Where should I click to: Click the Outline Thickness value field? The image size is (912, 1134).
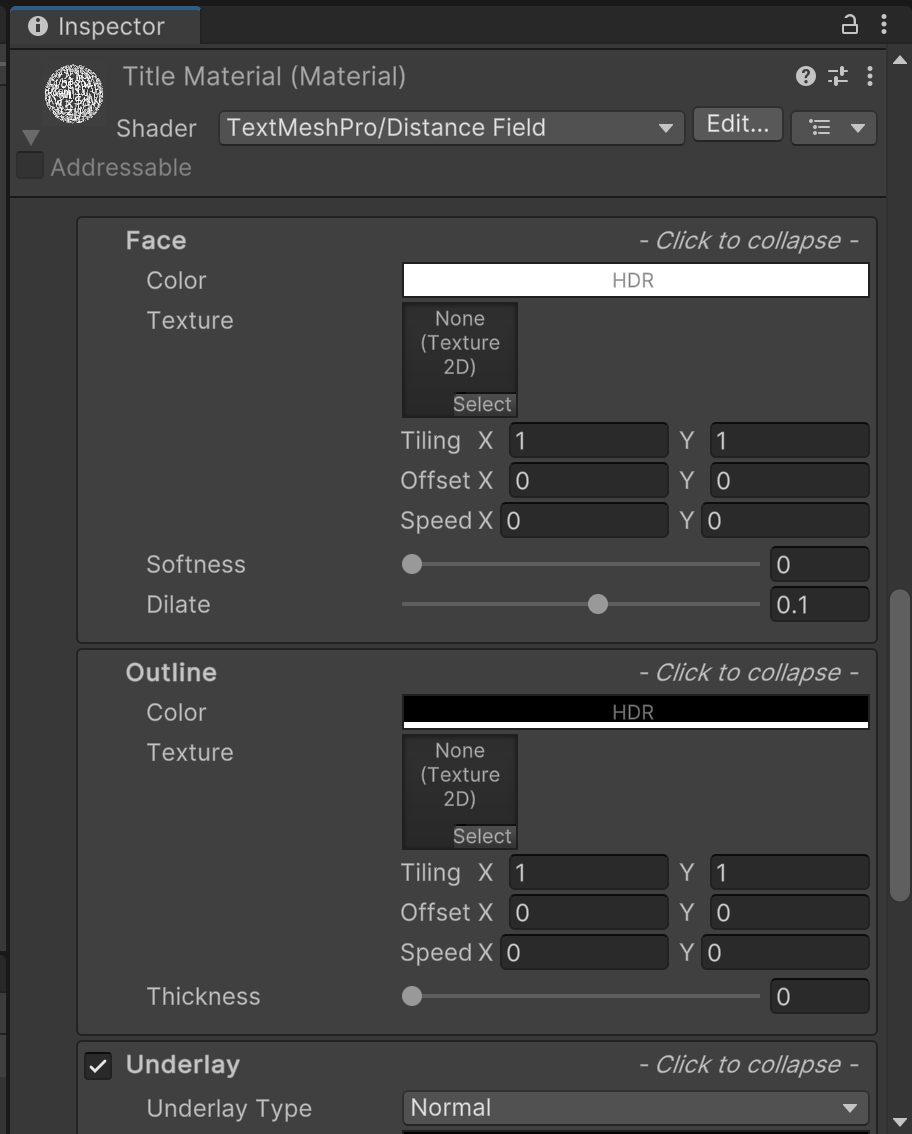click(818, 997)
